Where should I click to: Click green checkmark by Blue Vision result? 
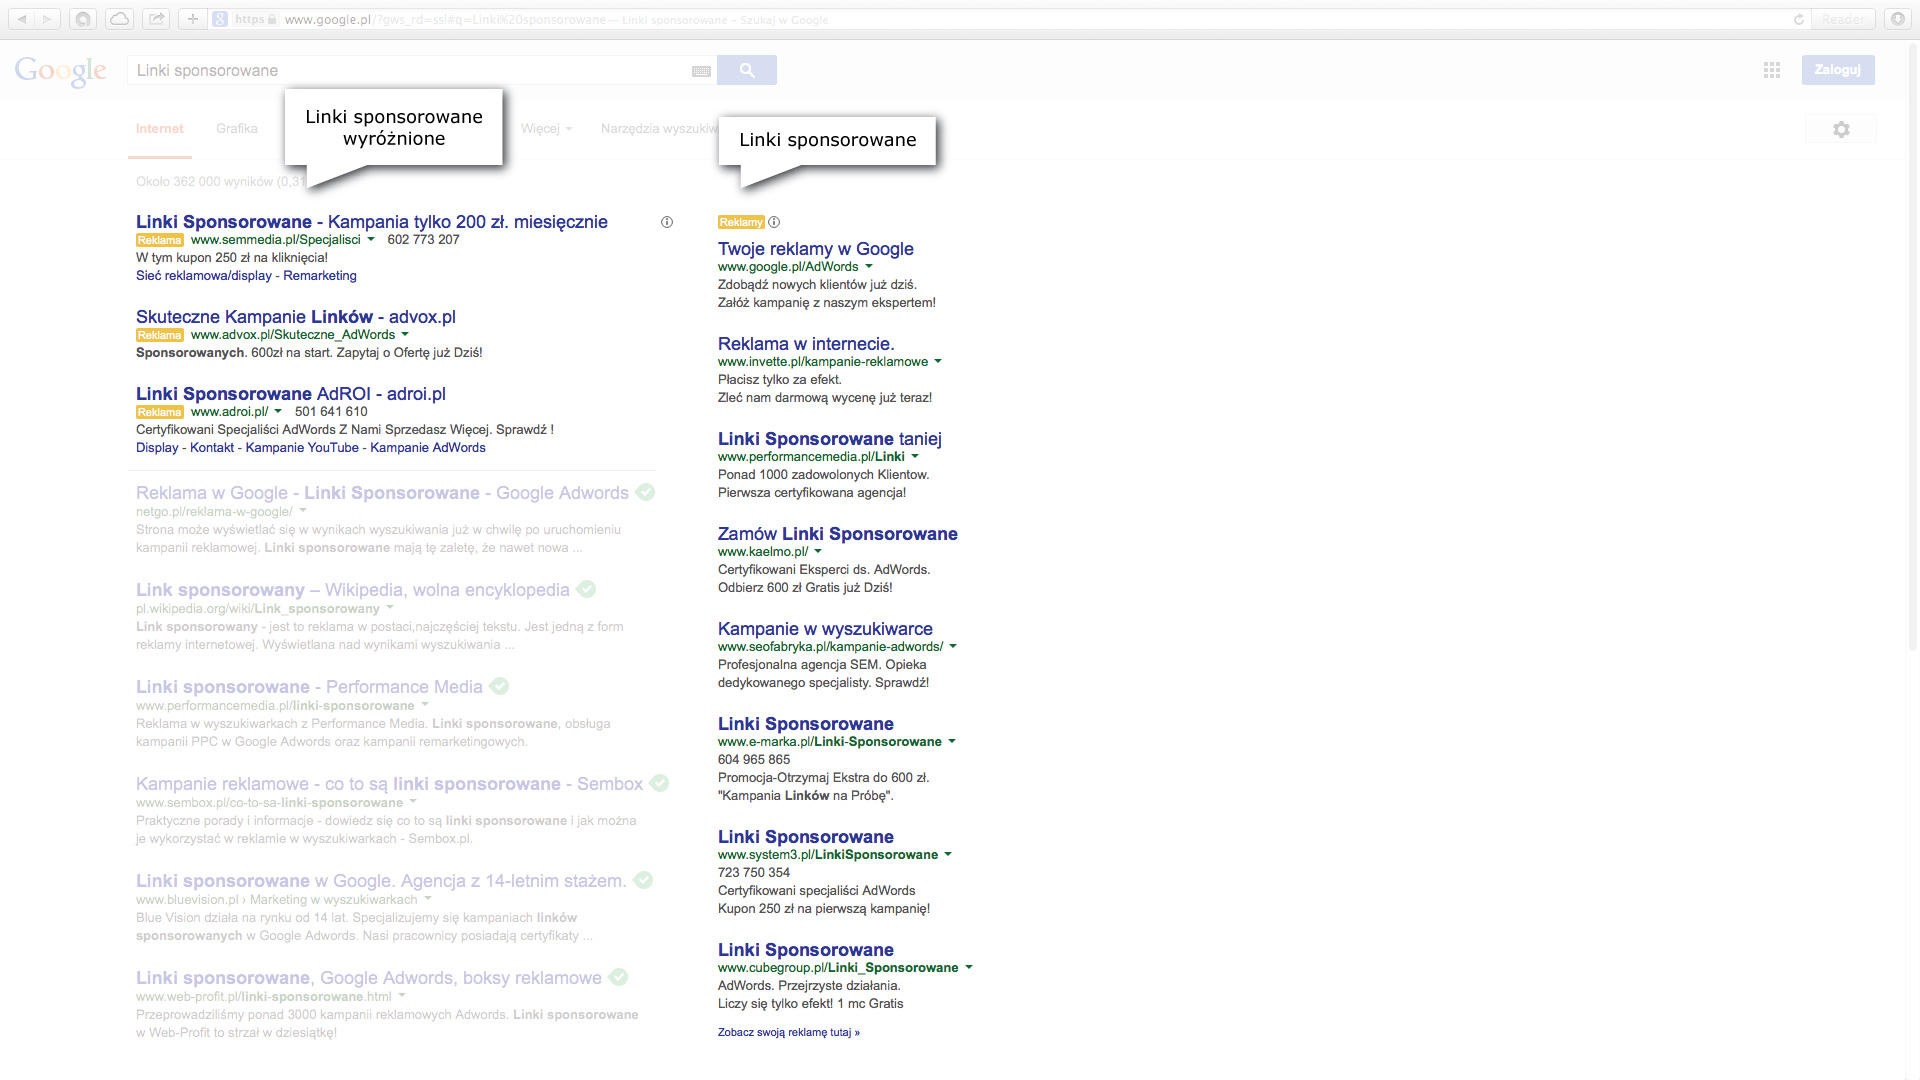[643, 880]
